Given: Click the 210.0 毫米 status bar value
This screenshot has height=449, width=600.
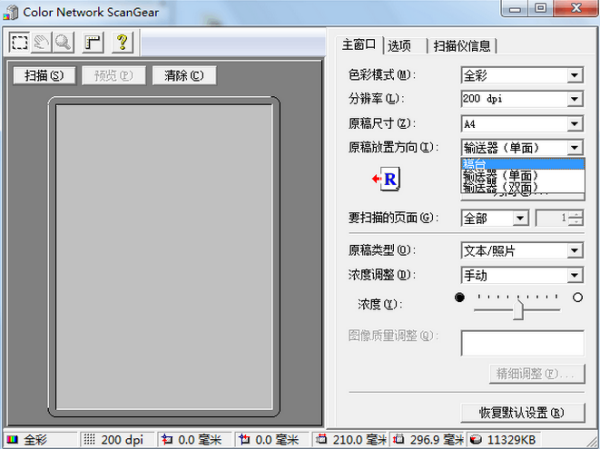Looking at the screenshot, I should click(x=359, y=439).
